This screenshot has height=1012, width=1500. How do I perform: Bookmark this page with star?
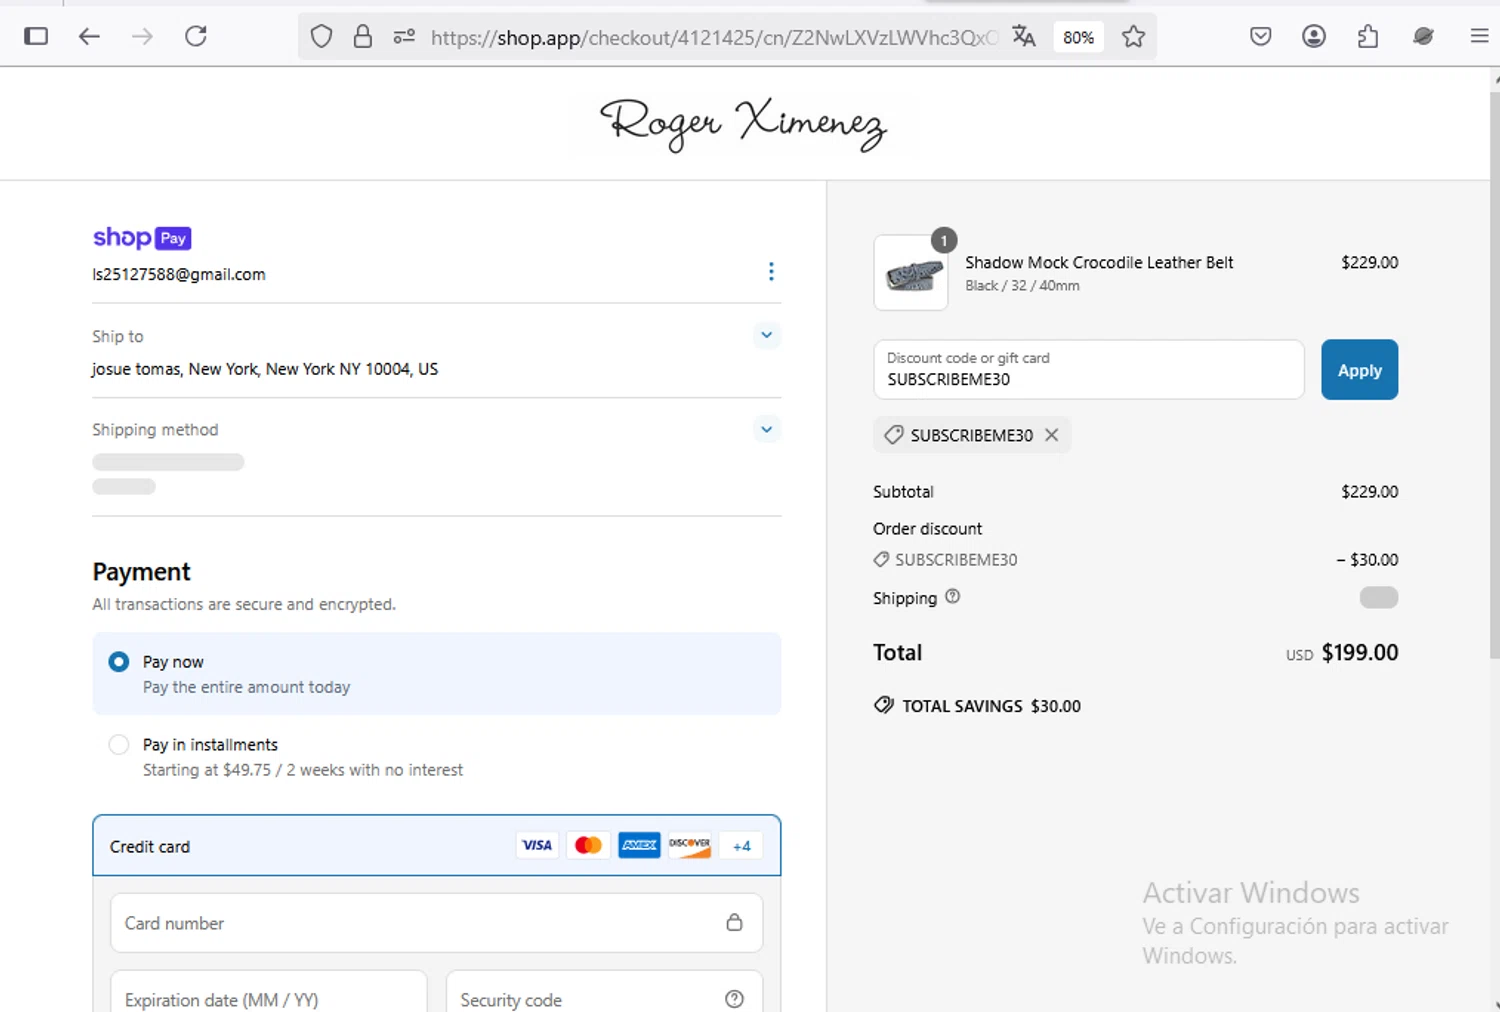1133,37
